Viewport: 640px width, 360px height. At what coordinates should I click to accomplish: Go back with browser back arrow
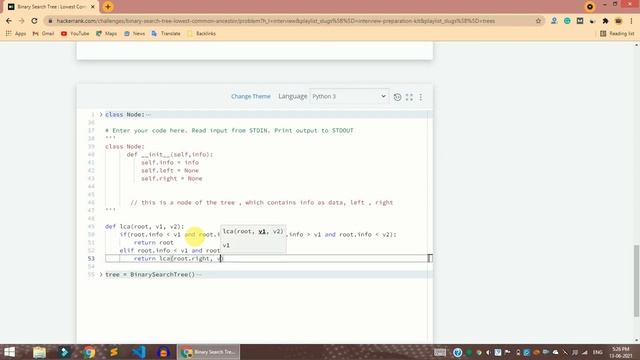click(x=9, y=21)
